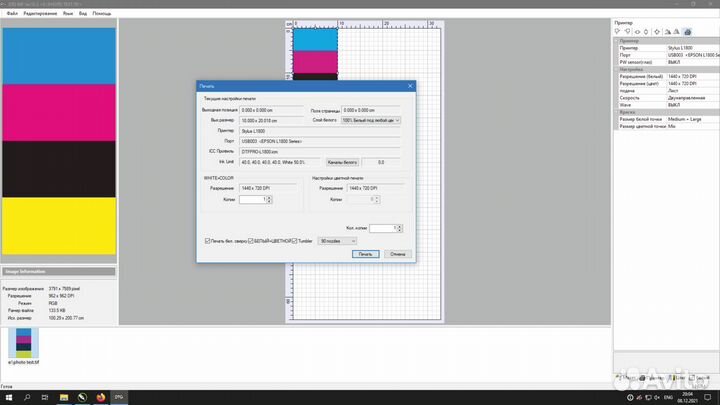This screenshot has width=720, height=405.
Task: Click the second triangle-shaped icon in Printer toolbar
Action: [x=676, y=32]
